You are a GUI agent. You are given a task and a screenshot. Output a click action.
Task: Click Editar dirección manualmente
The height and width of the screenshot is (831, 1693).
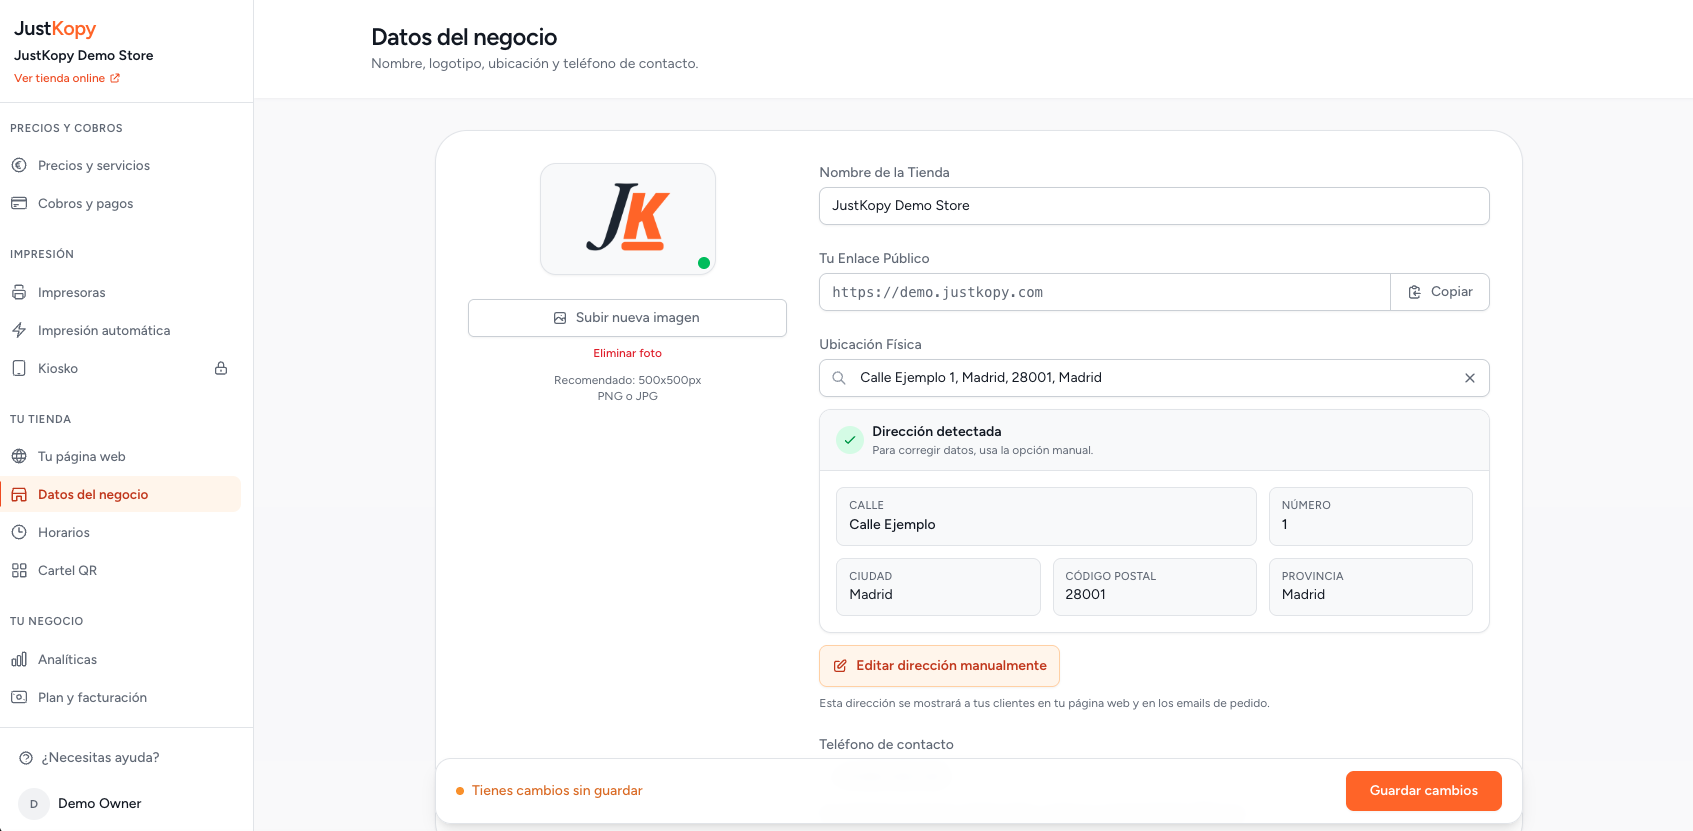click(x=939, y=666)
